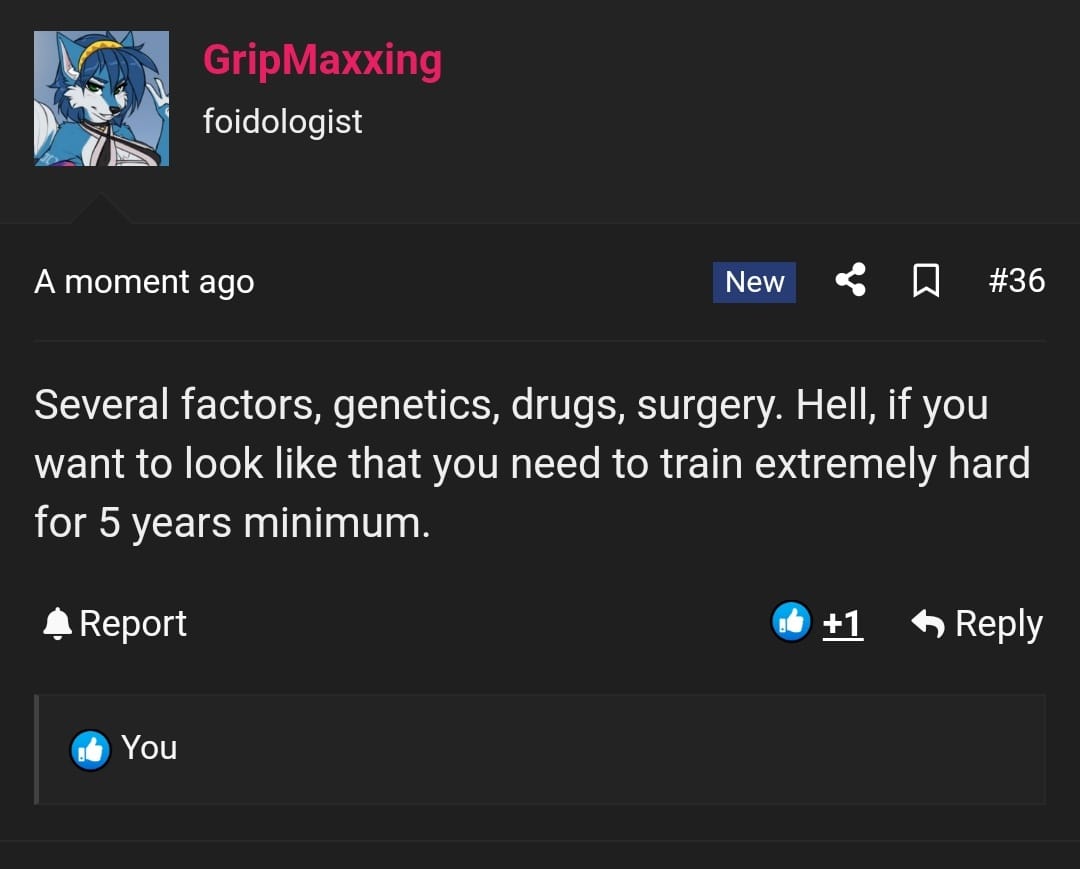Open the 'You' reactions list link
The height and width of the screenshot is (869, 1080).
[x=149, y=748]
